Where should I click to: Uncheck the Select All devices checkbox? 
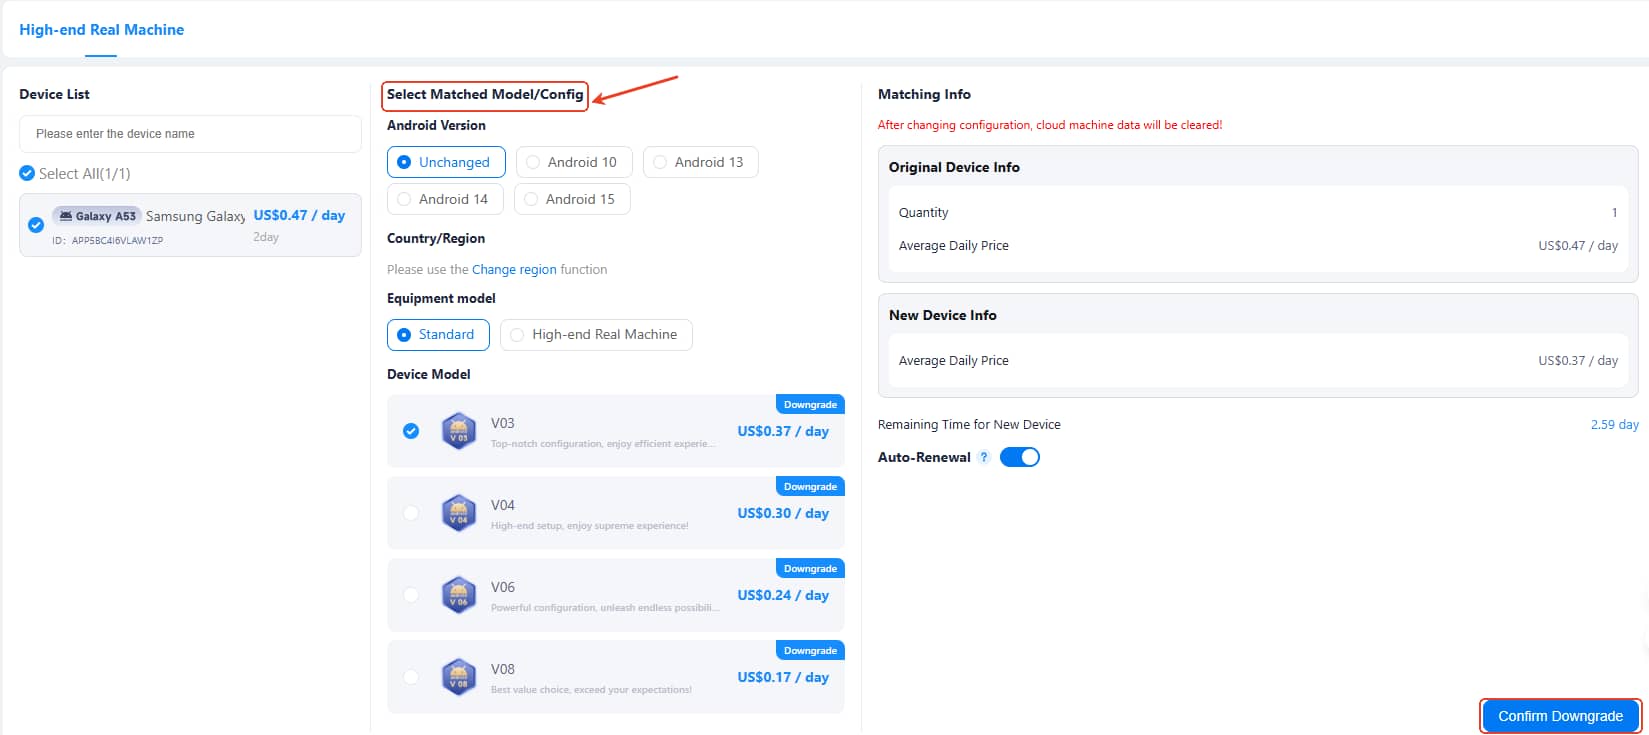click(27, 174)
